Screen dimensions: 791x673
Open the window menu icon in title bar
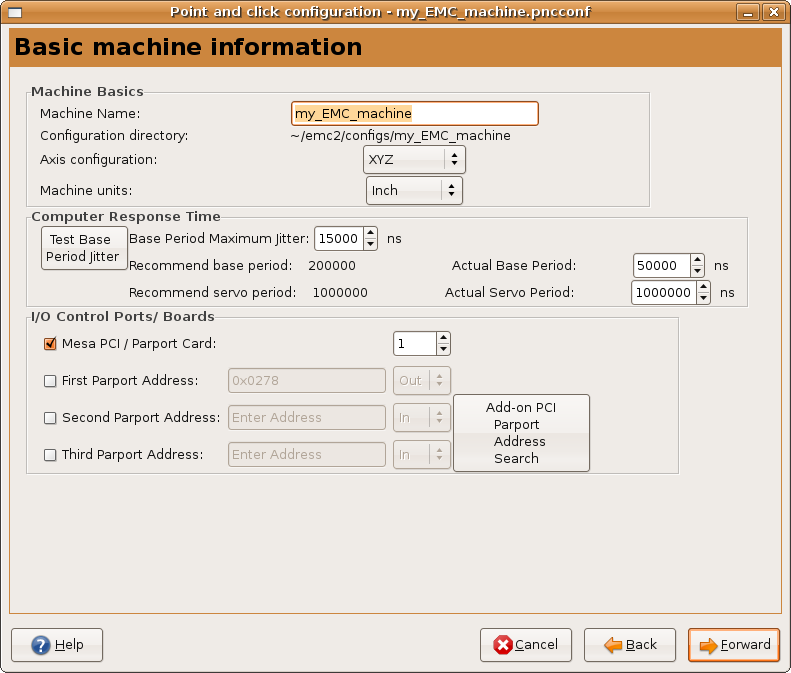(x=15, y=12)
